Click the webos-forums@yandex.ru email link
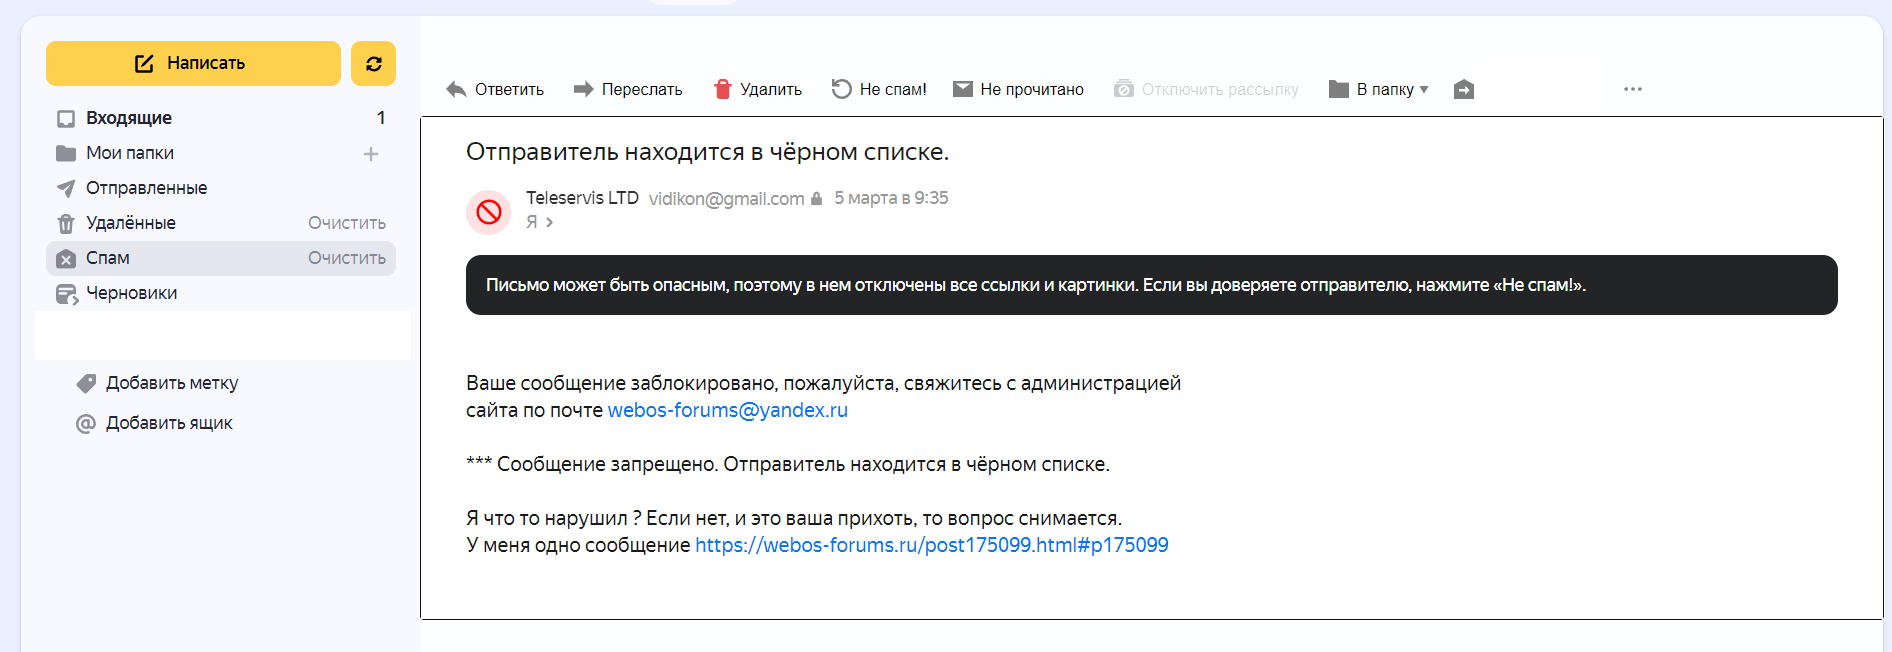The width and height of the screenshot is (1892, 652). [x=727, y=410]
